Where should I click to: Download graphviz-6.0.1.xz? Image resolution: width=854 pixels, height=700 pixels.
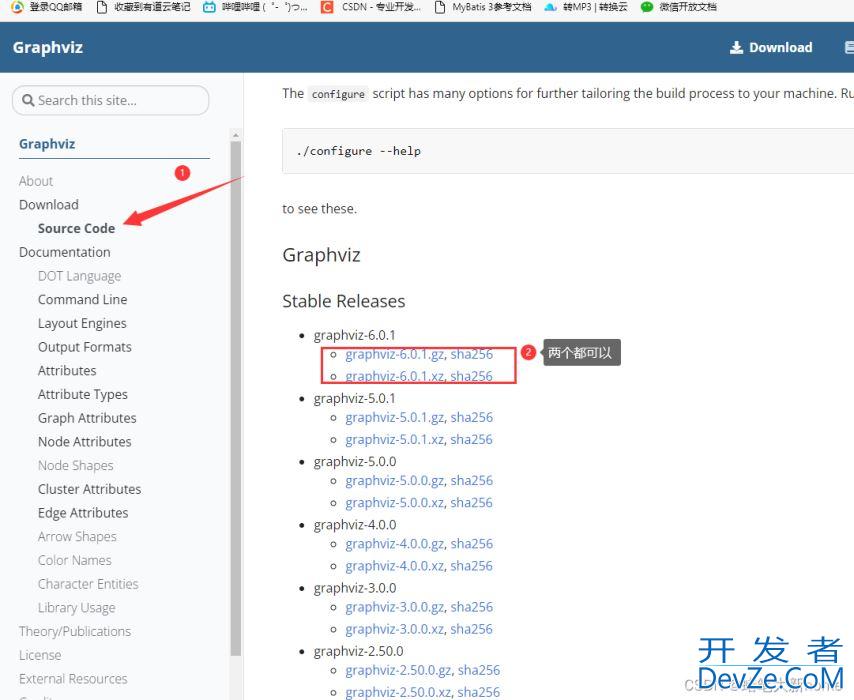pos(395,376)
